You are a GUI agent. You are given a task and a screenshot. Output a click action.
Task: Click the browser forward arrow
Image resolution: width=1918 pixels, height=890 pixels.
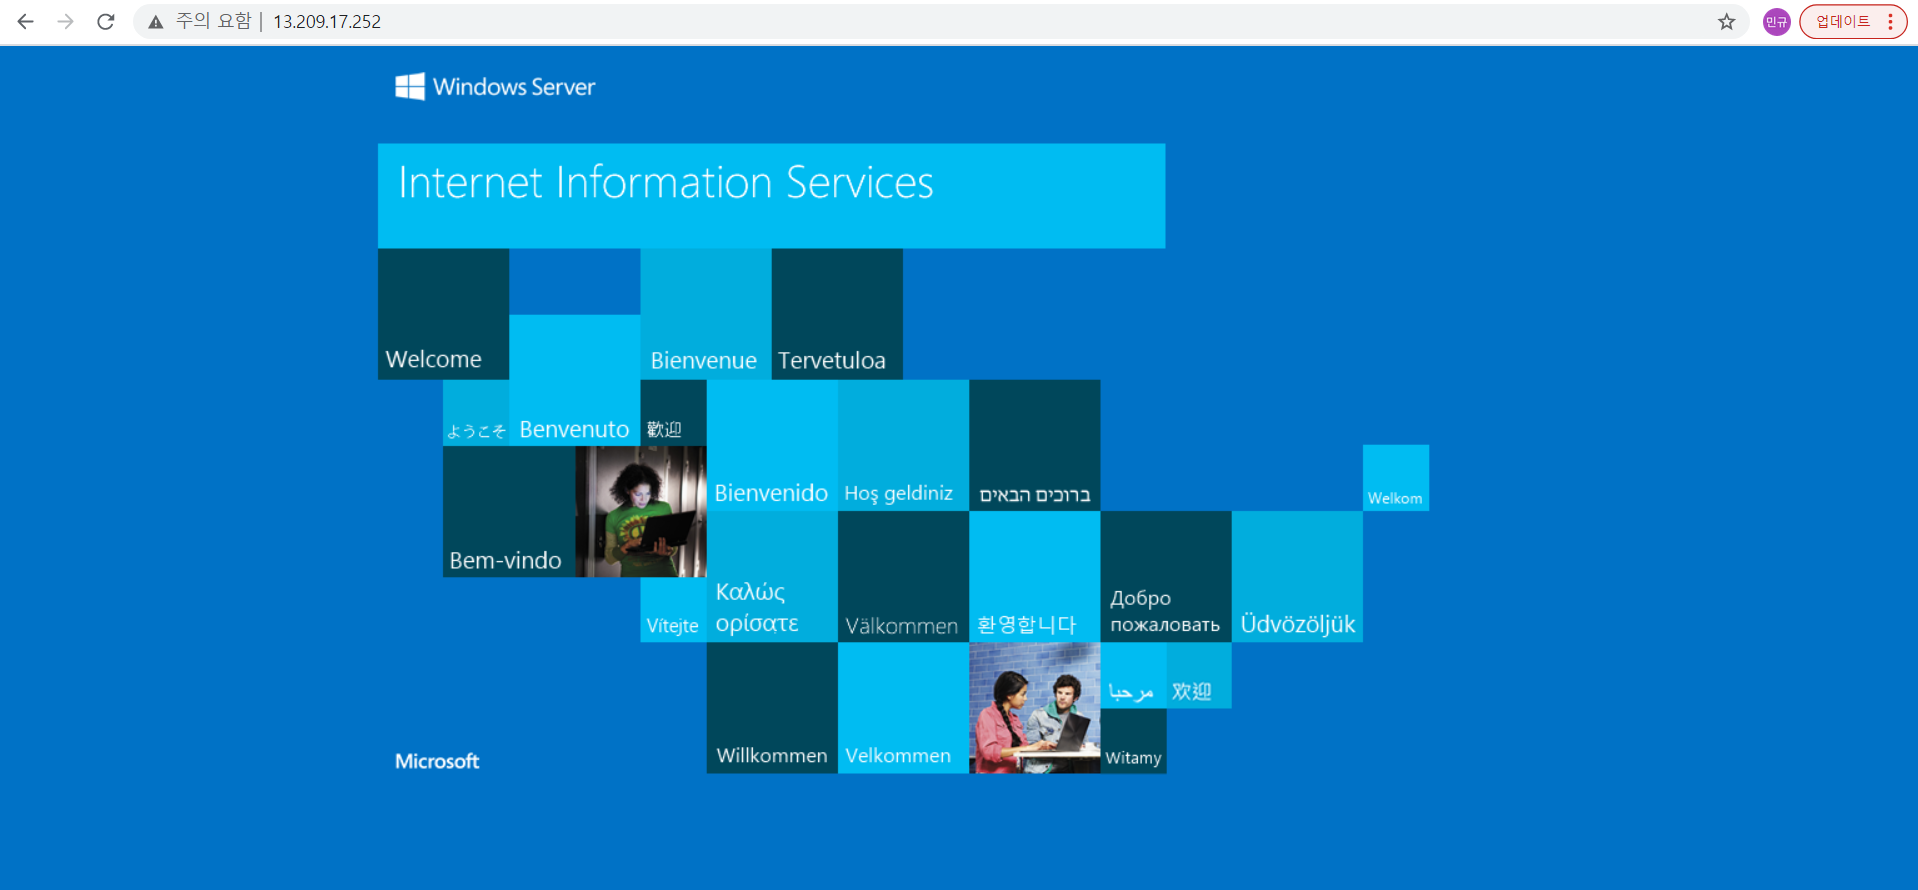click(66, 21)
